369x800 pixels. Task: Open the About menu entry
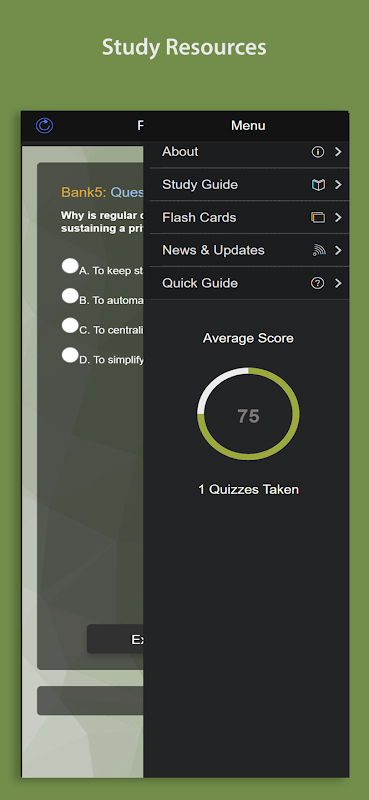click(x=250, y=152)
